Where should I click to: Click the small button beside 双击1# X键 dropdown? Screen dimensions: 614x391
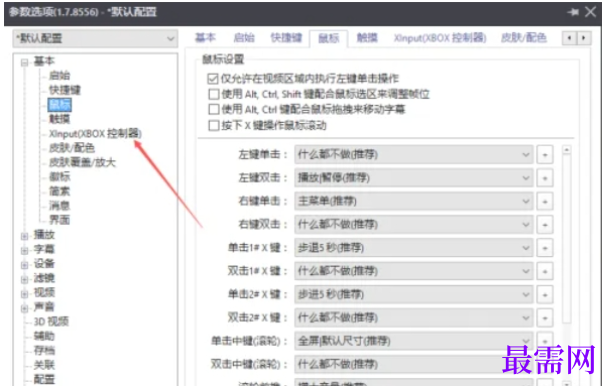pyautogui.click(x=545, y=271)
